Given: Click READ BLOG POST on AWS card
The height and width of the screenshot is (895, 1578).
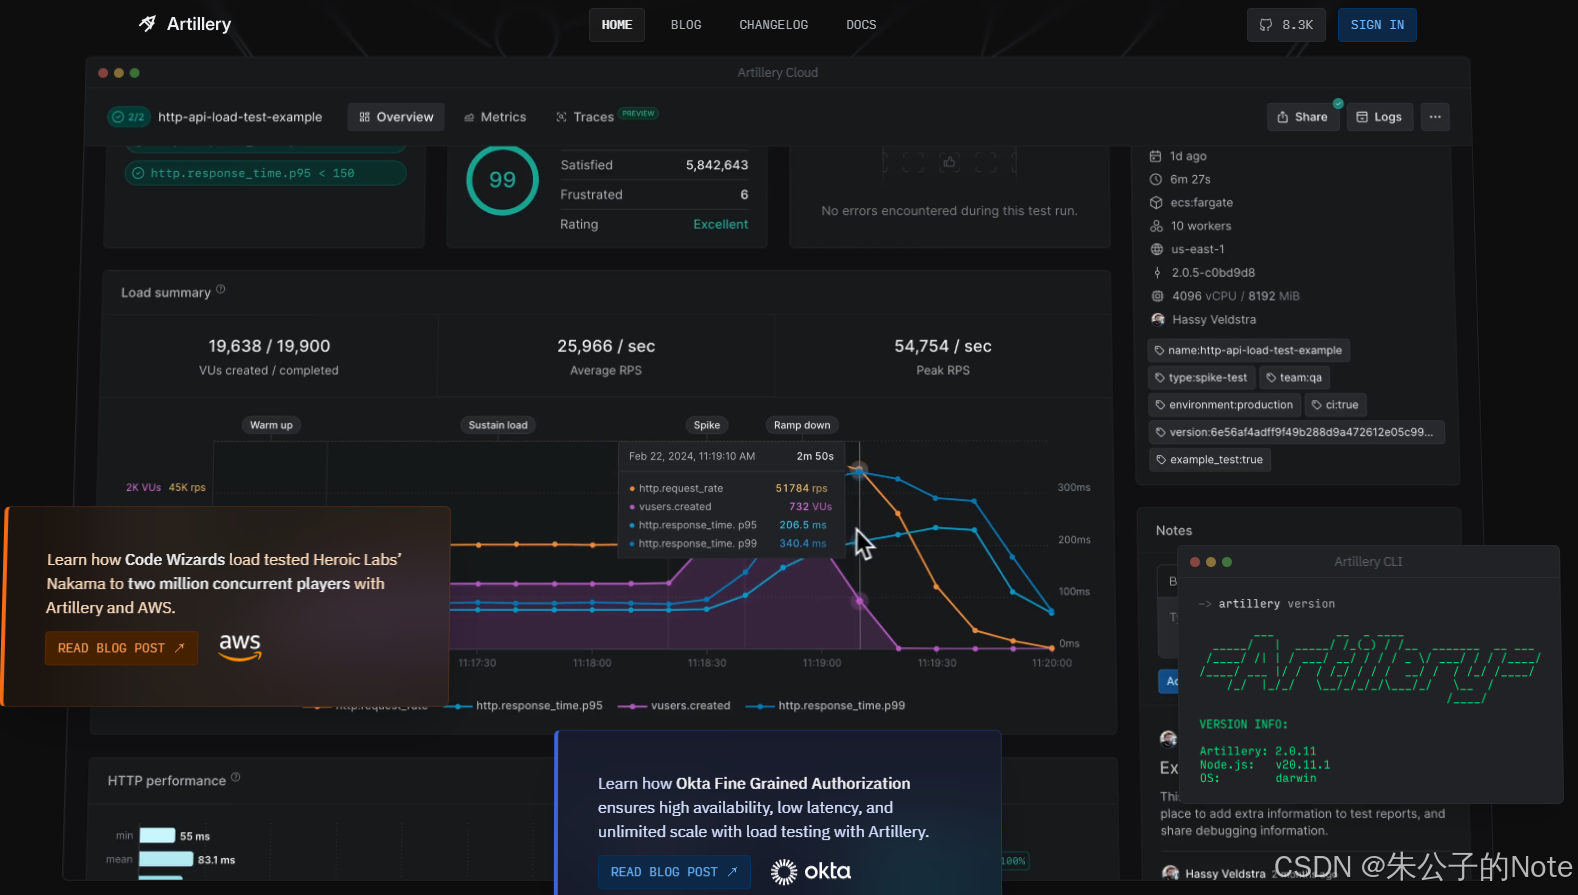Looking at the screenshot, I should 121,648.
